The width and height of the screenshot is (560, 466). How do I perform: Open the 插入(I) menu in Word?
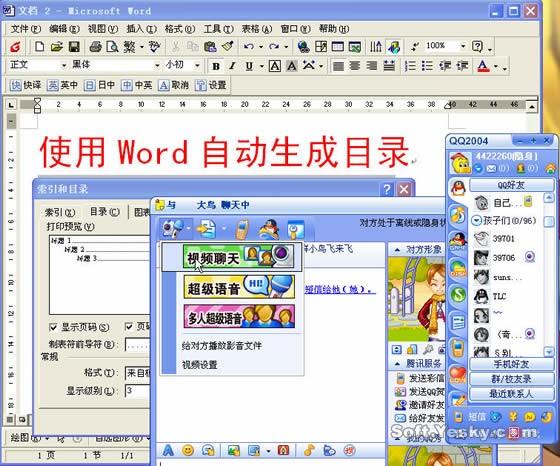141,29
